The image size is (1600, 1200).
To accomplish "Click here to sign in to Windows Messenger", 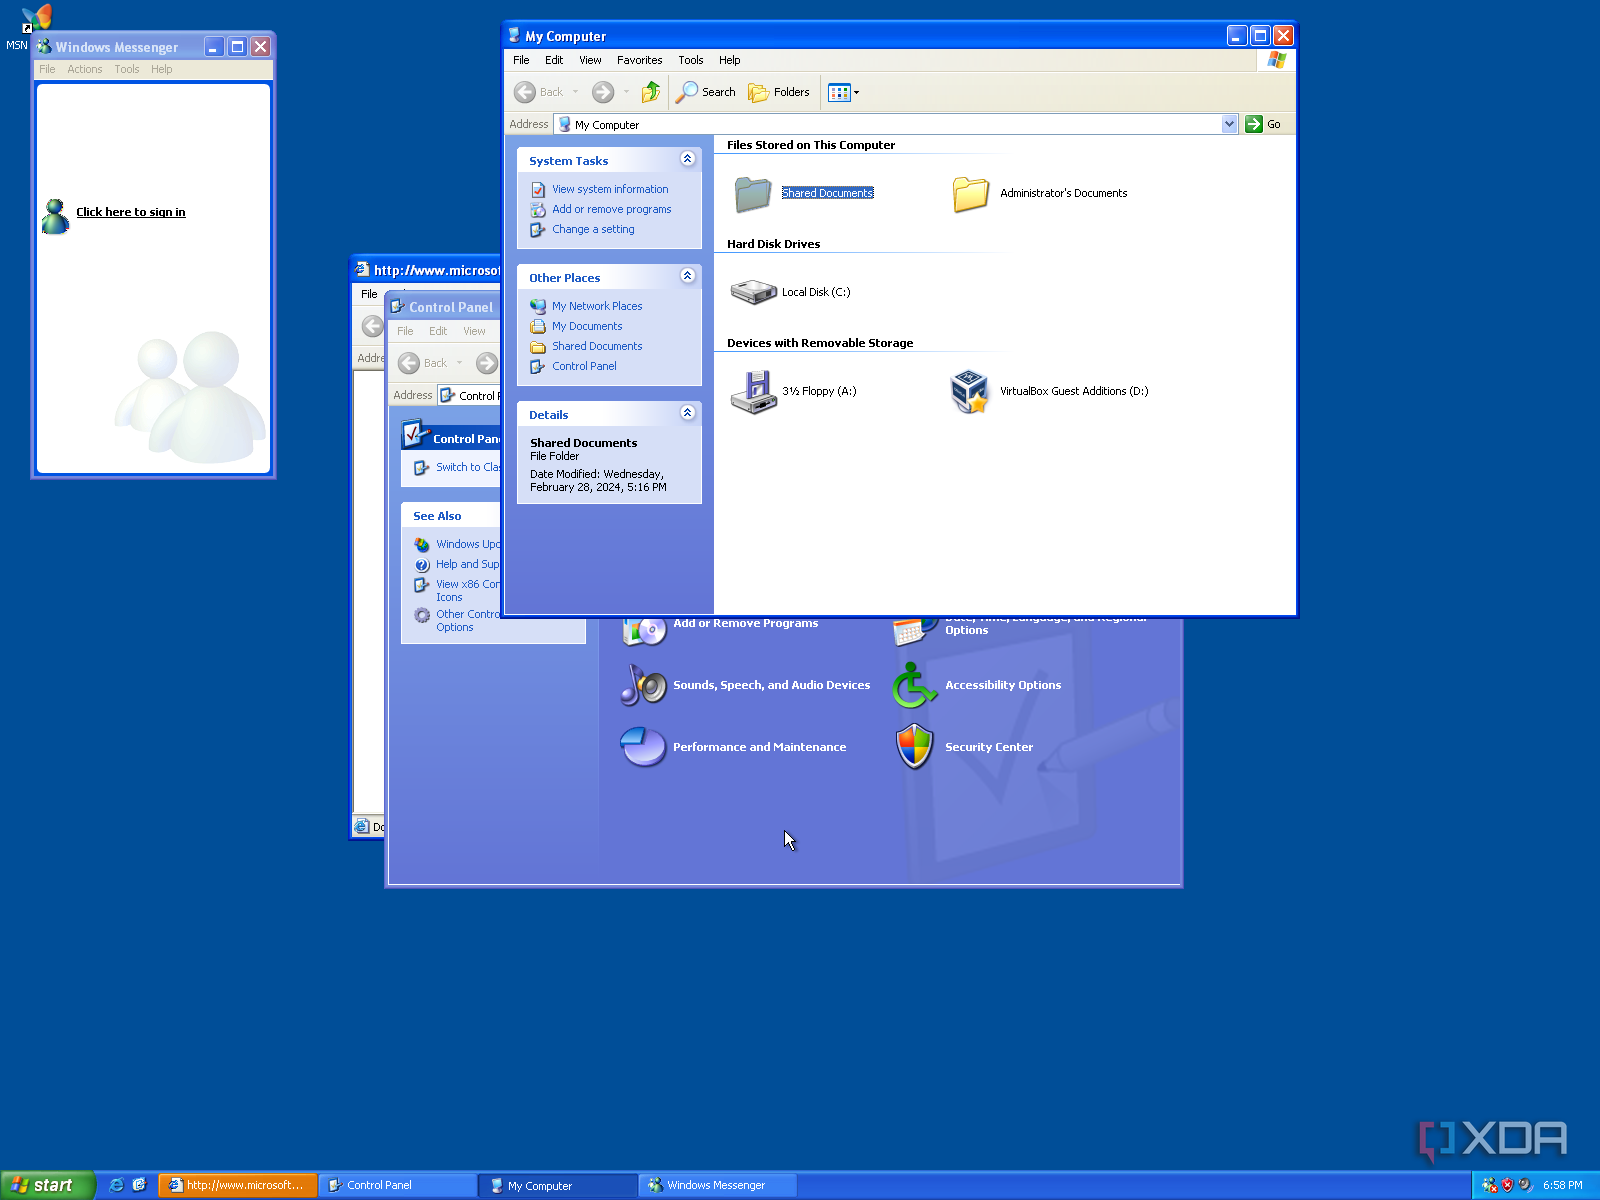I will tap(130, 211).
